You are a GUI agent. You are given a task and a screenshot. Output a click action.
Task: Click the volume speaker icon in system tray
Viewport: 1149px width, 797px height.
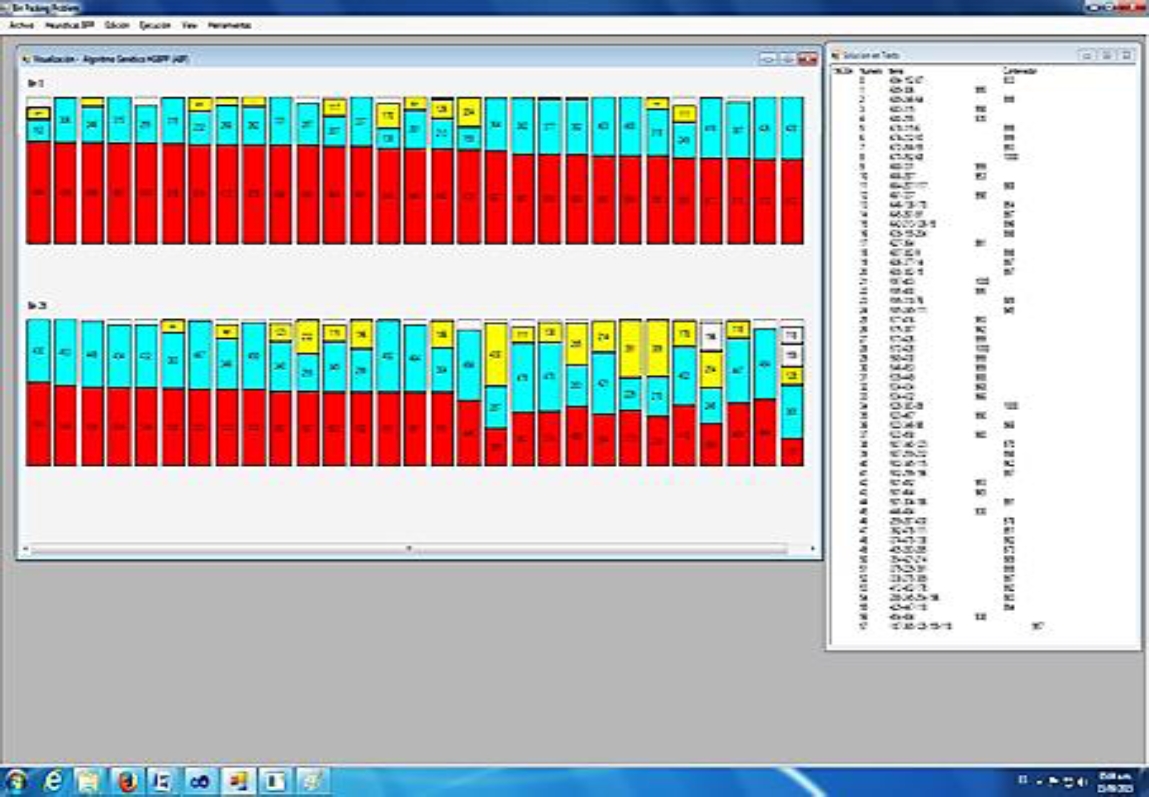(1080, 780)
